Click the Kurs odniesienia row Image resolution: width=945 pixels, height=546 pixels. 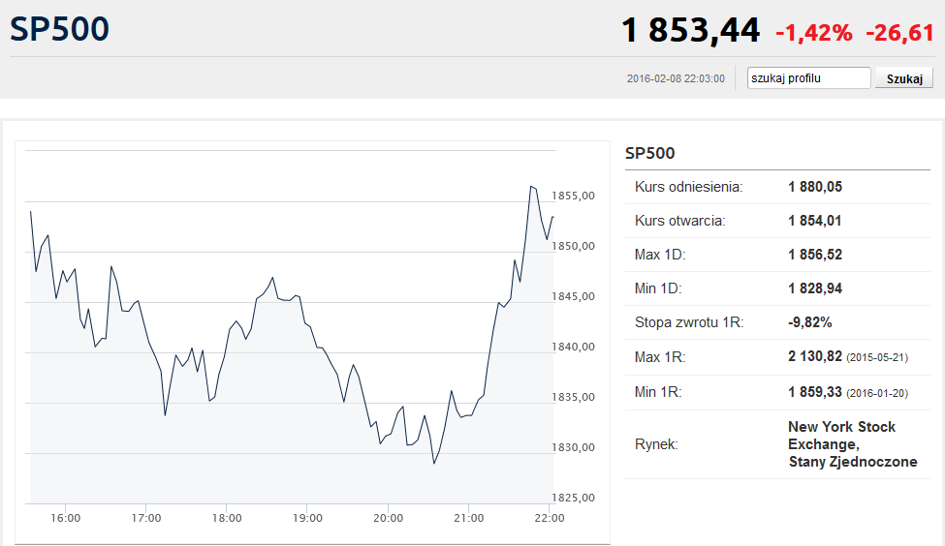pyautogui.click(x=777, y=187)
